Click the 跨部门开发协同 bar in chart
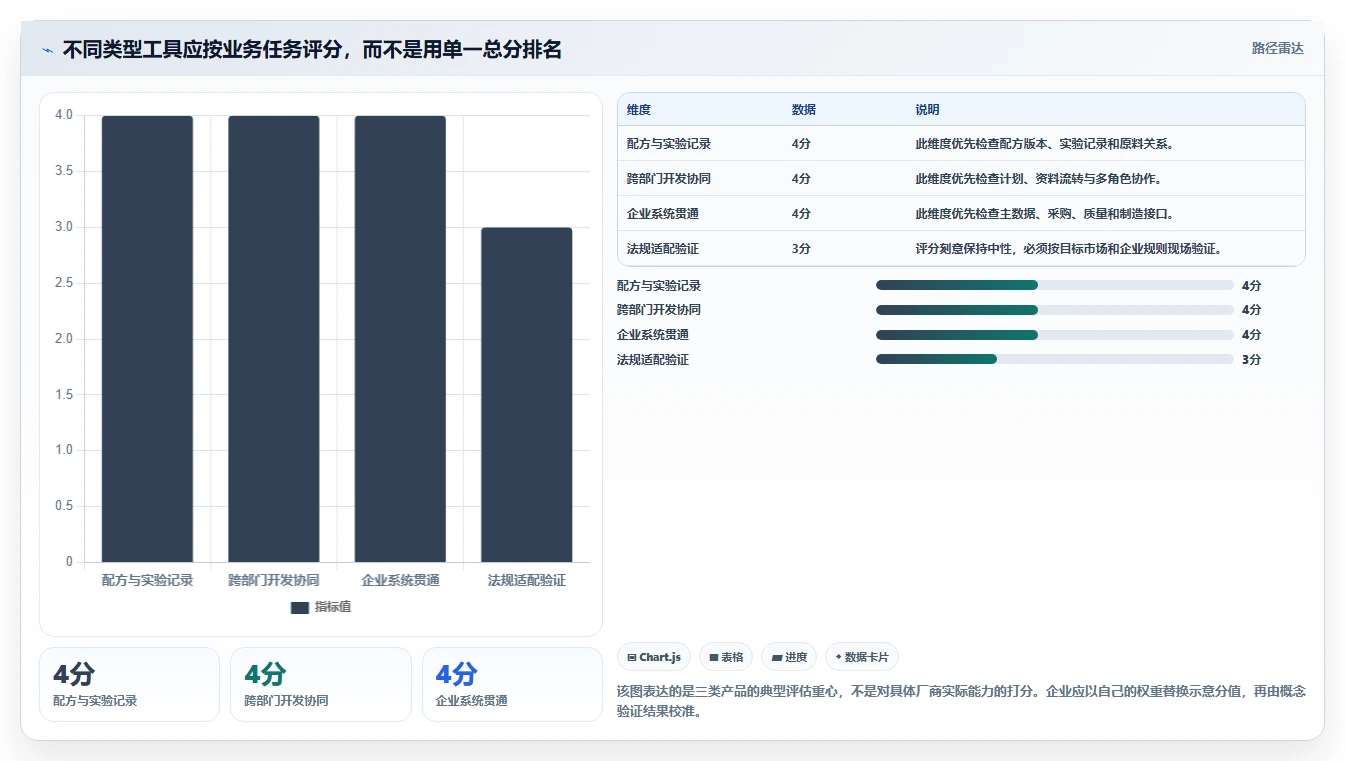This screenshot has height=761, width=1345. tap(274, 338)
